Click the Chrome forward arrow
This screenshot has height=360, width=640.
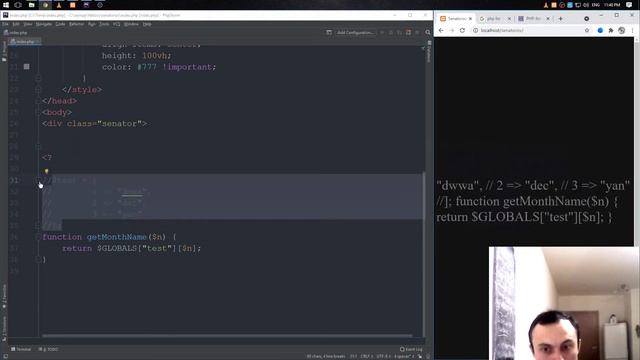click(x=451, y=30)
